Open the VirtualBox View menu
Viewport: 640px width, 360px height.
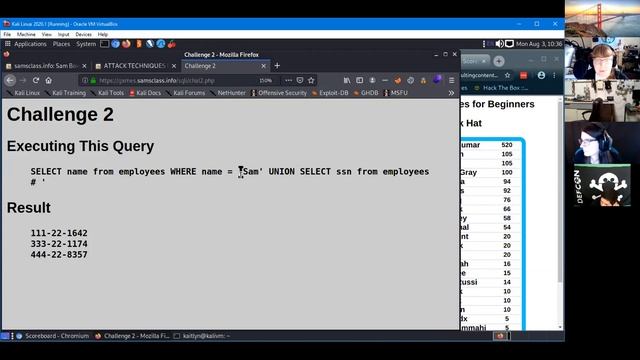pyautogui.click(x=47, y=35)
